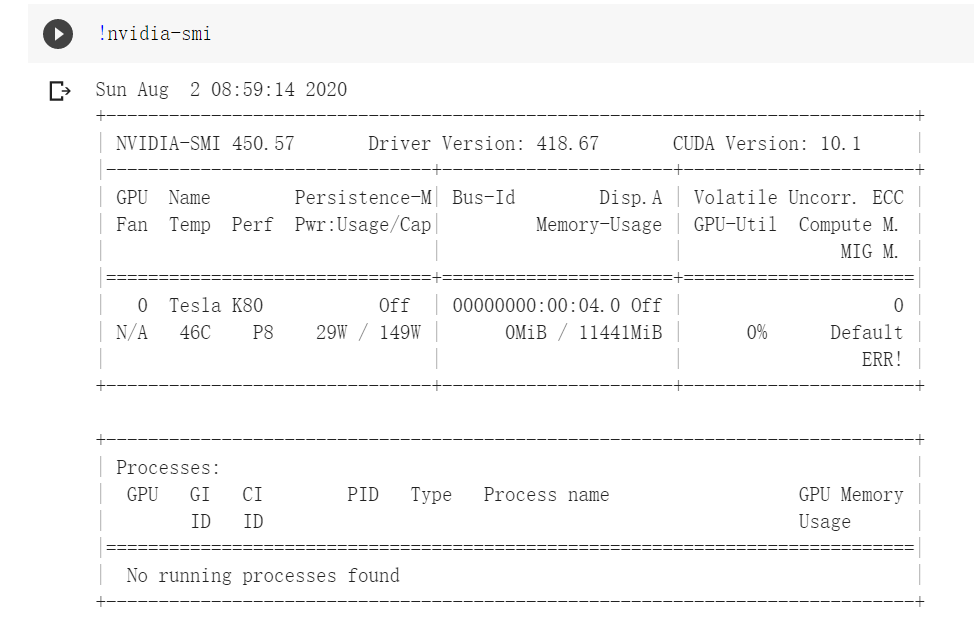Click the No running processes found text
The image size is (974, 621).
click(x=263, y=576)
